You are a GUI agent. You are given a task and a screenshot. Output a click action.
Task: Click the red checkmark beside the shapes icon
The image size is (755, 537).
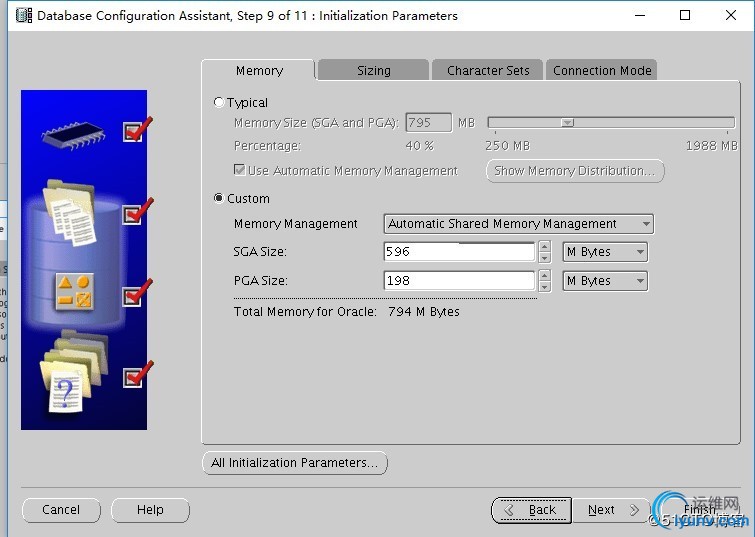point(137,292)
